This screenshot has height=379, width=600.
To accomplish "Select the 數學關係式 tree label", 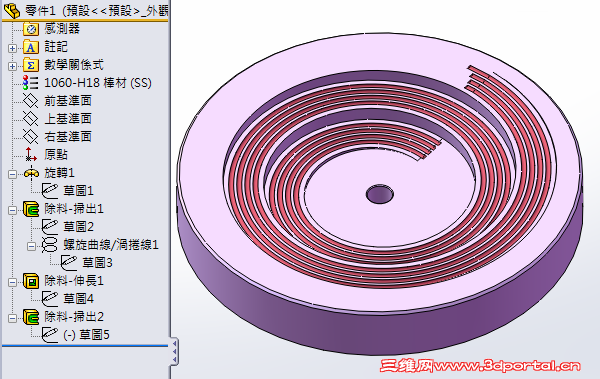I will coord(74,65).
